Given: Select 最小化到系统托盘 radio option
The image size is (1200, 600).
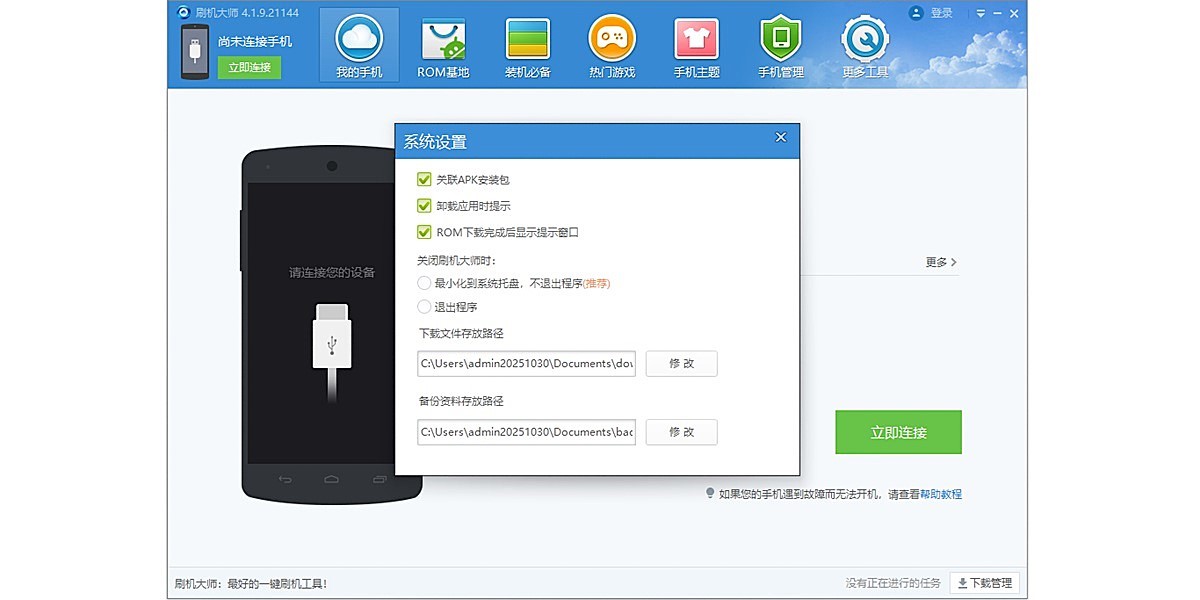Looking at the screenshot, I should point(424,283).
